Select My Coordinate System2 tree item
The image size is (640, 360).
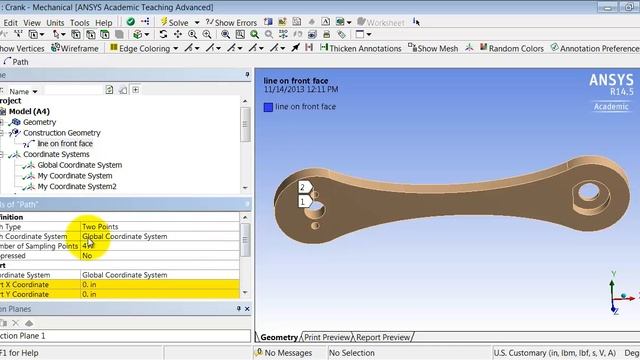[77, 186]
